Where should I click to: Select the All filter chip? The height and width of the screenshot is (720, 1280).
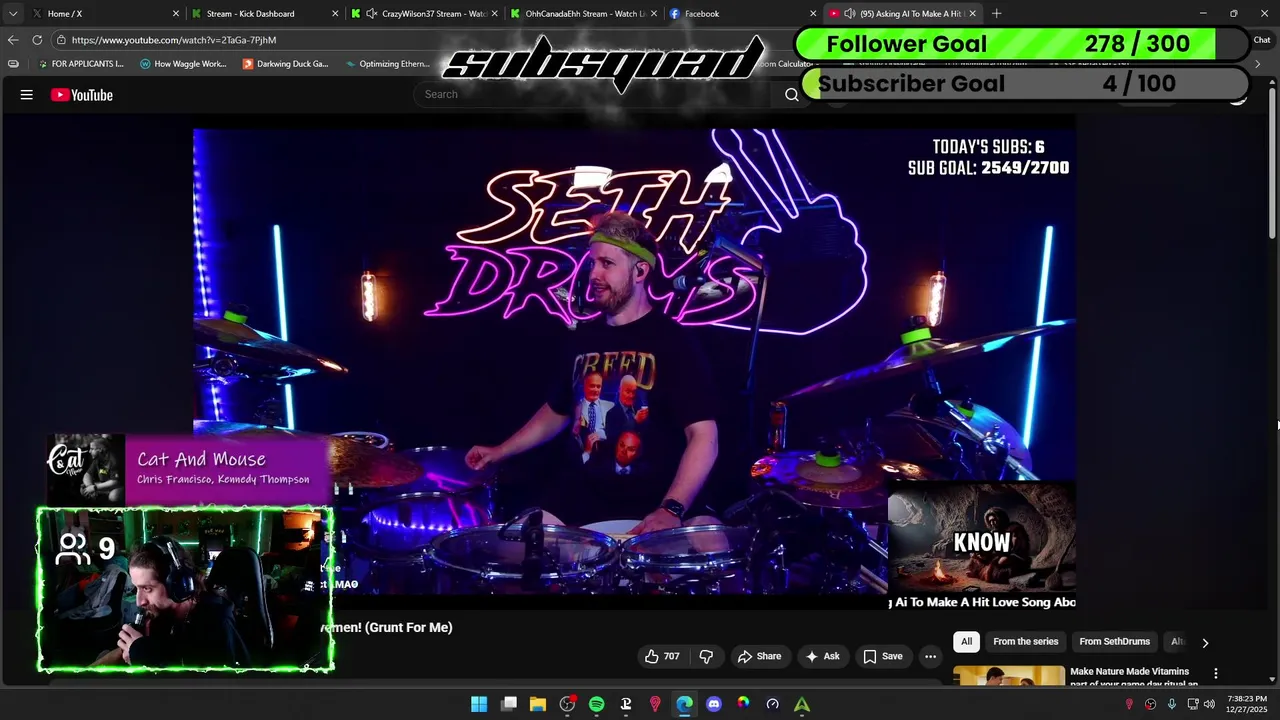pyautogui.click(x=966, y=641)
